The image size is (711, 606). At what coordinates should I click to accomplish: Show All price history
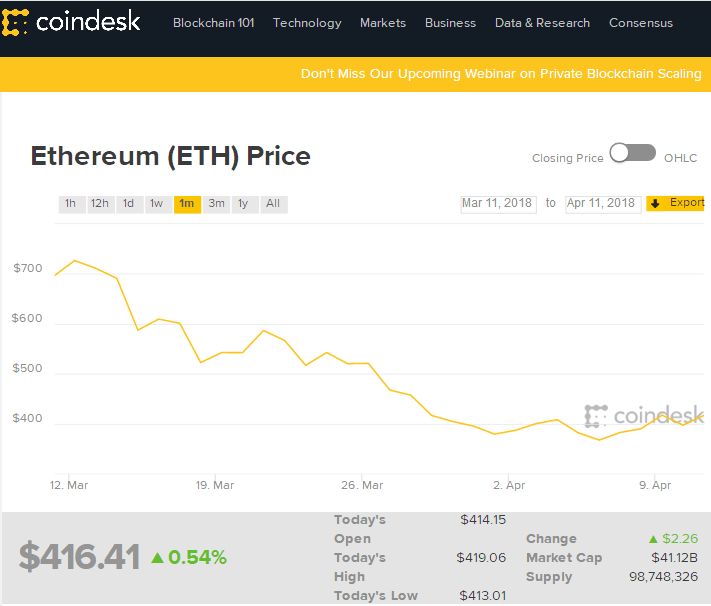(273, 204)
